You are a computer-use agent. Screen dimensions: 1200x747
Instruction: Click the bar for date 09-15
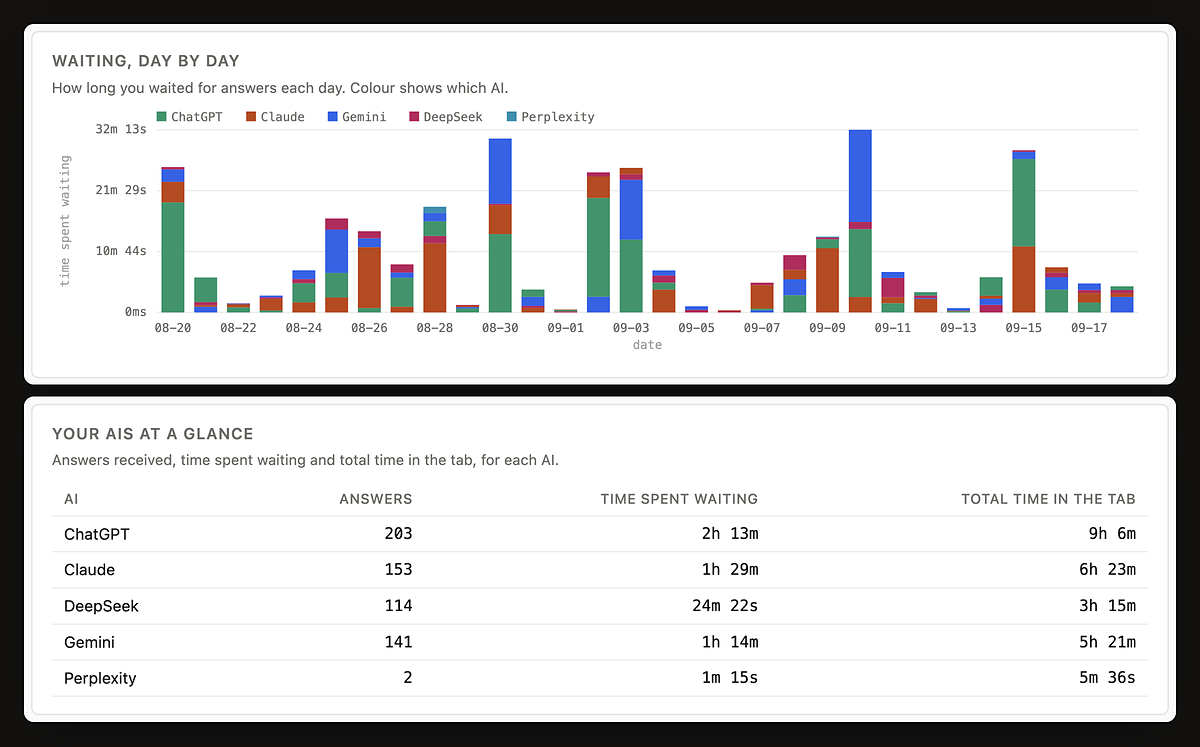(x=1023, y=231)
